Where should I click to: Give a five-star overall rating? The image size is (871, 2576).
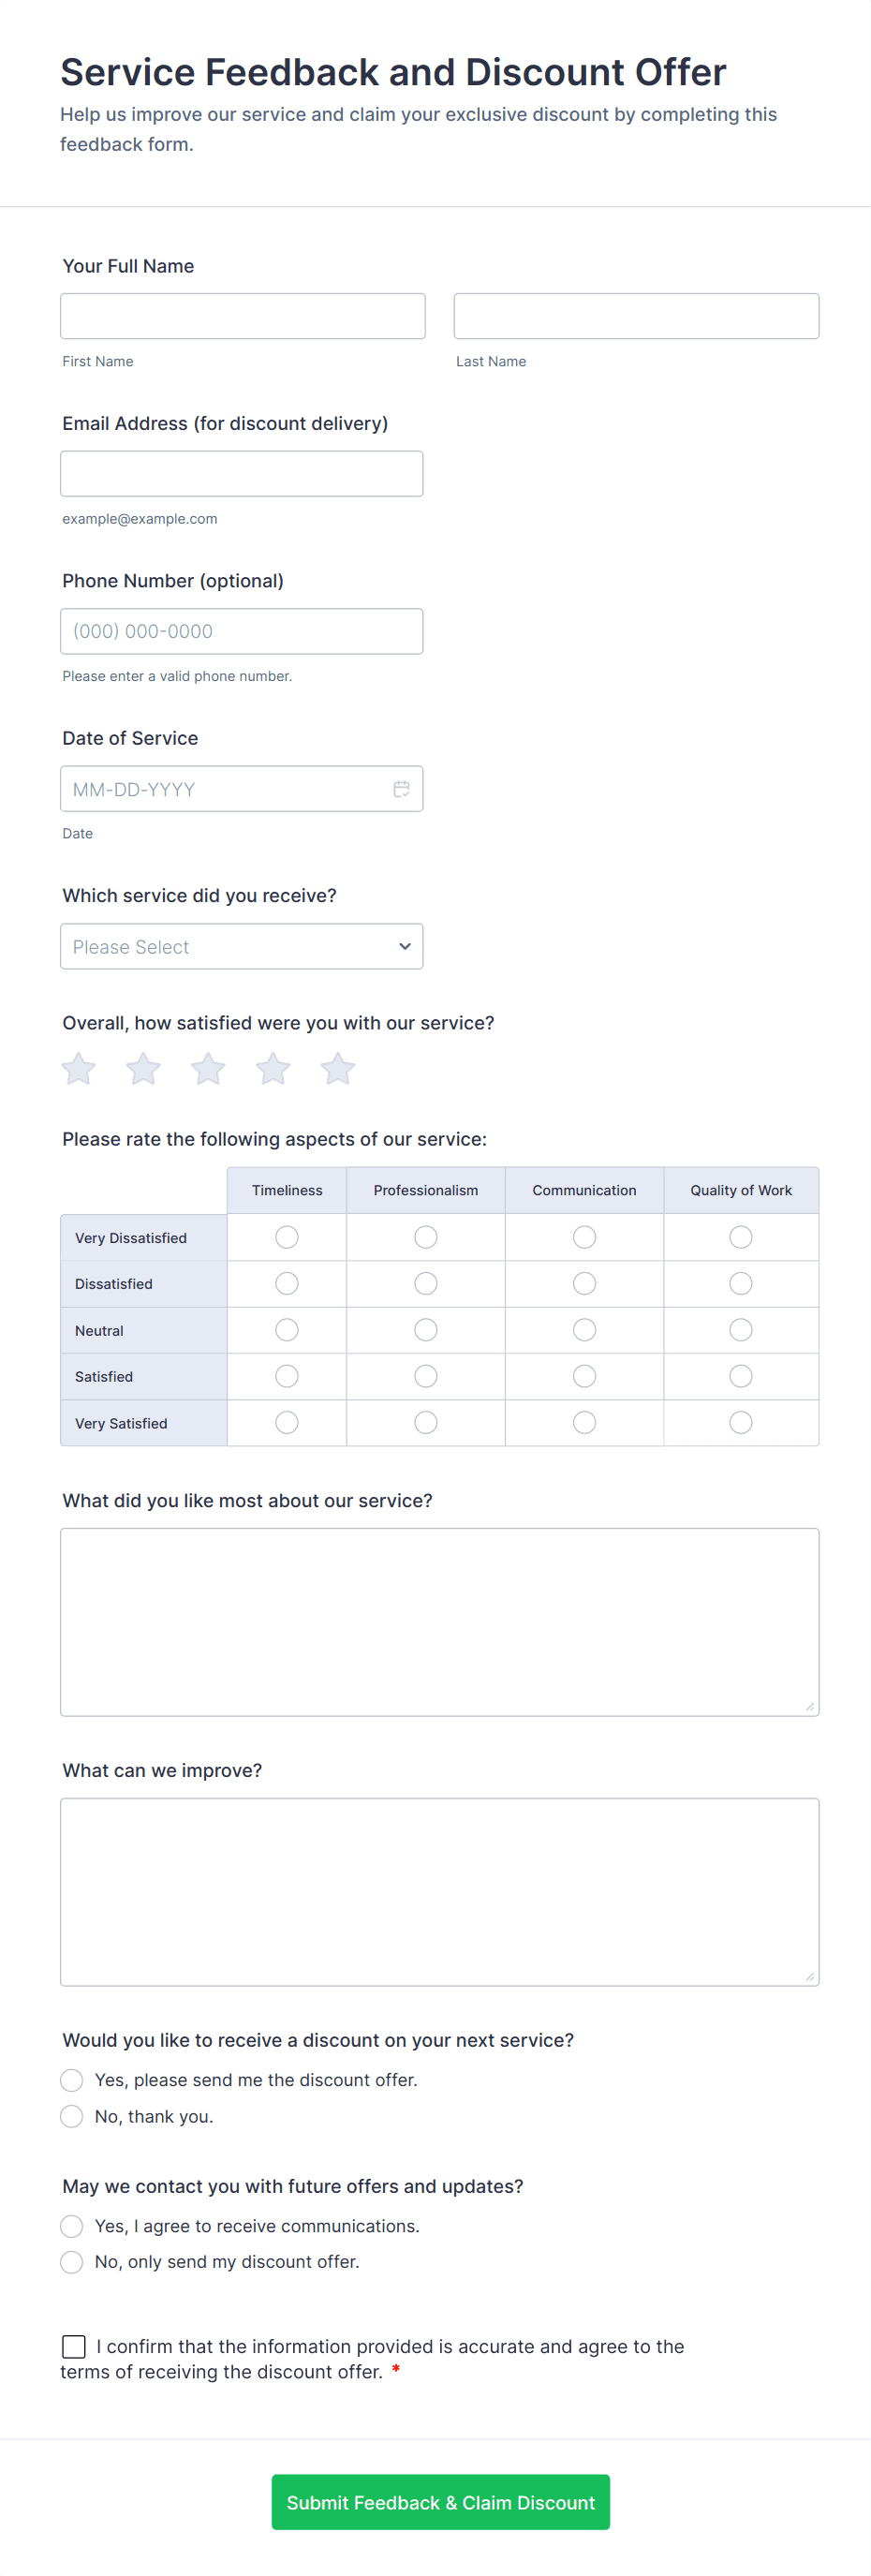point(338,1069)
